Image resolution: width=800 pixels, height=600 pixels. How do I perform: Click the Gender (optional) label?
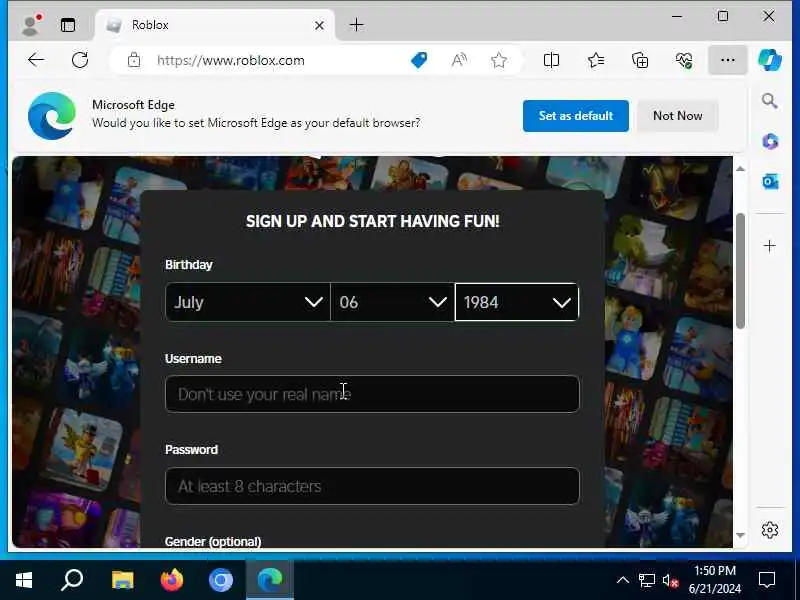[213, 541]
